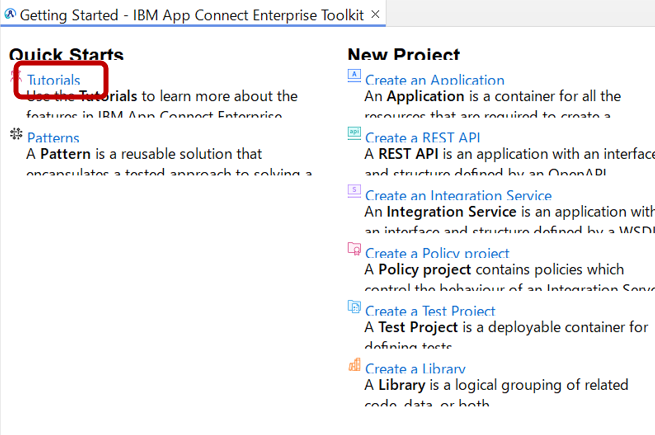Click the Create an Application link

(x=434, y=80)
